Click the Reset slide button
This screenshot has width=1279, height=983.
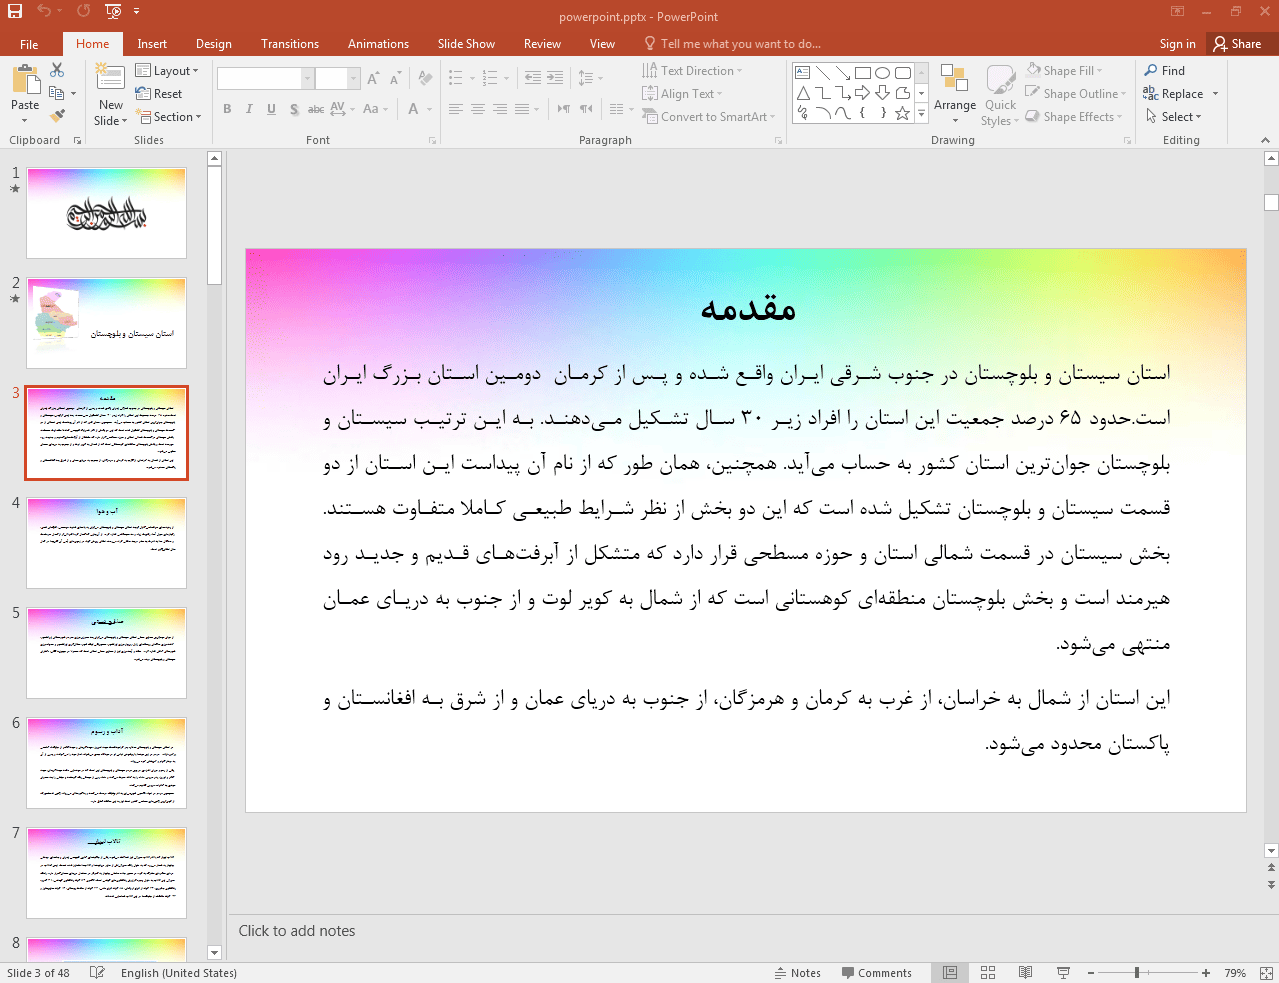click(159, 94)
